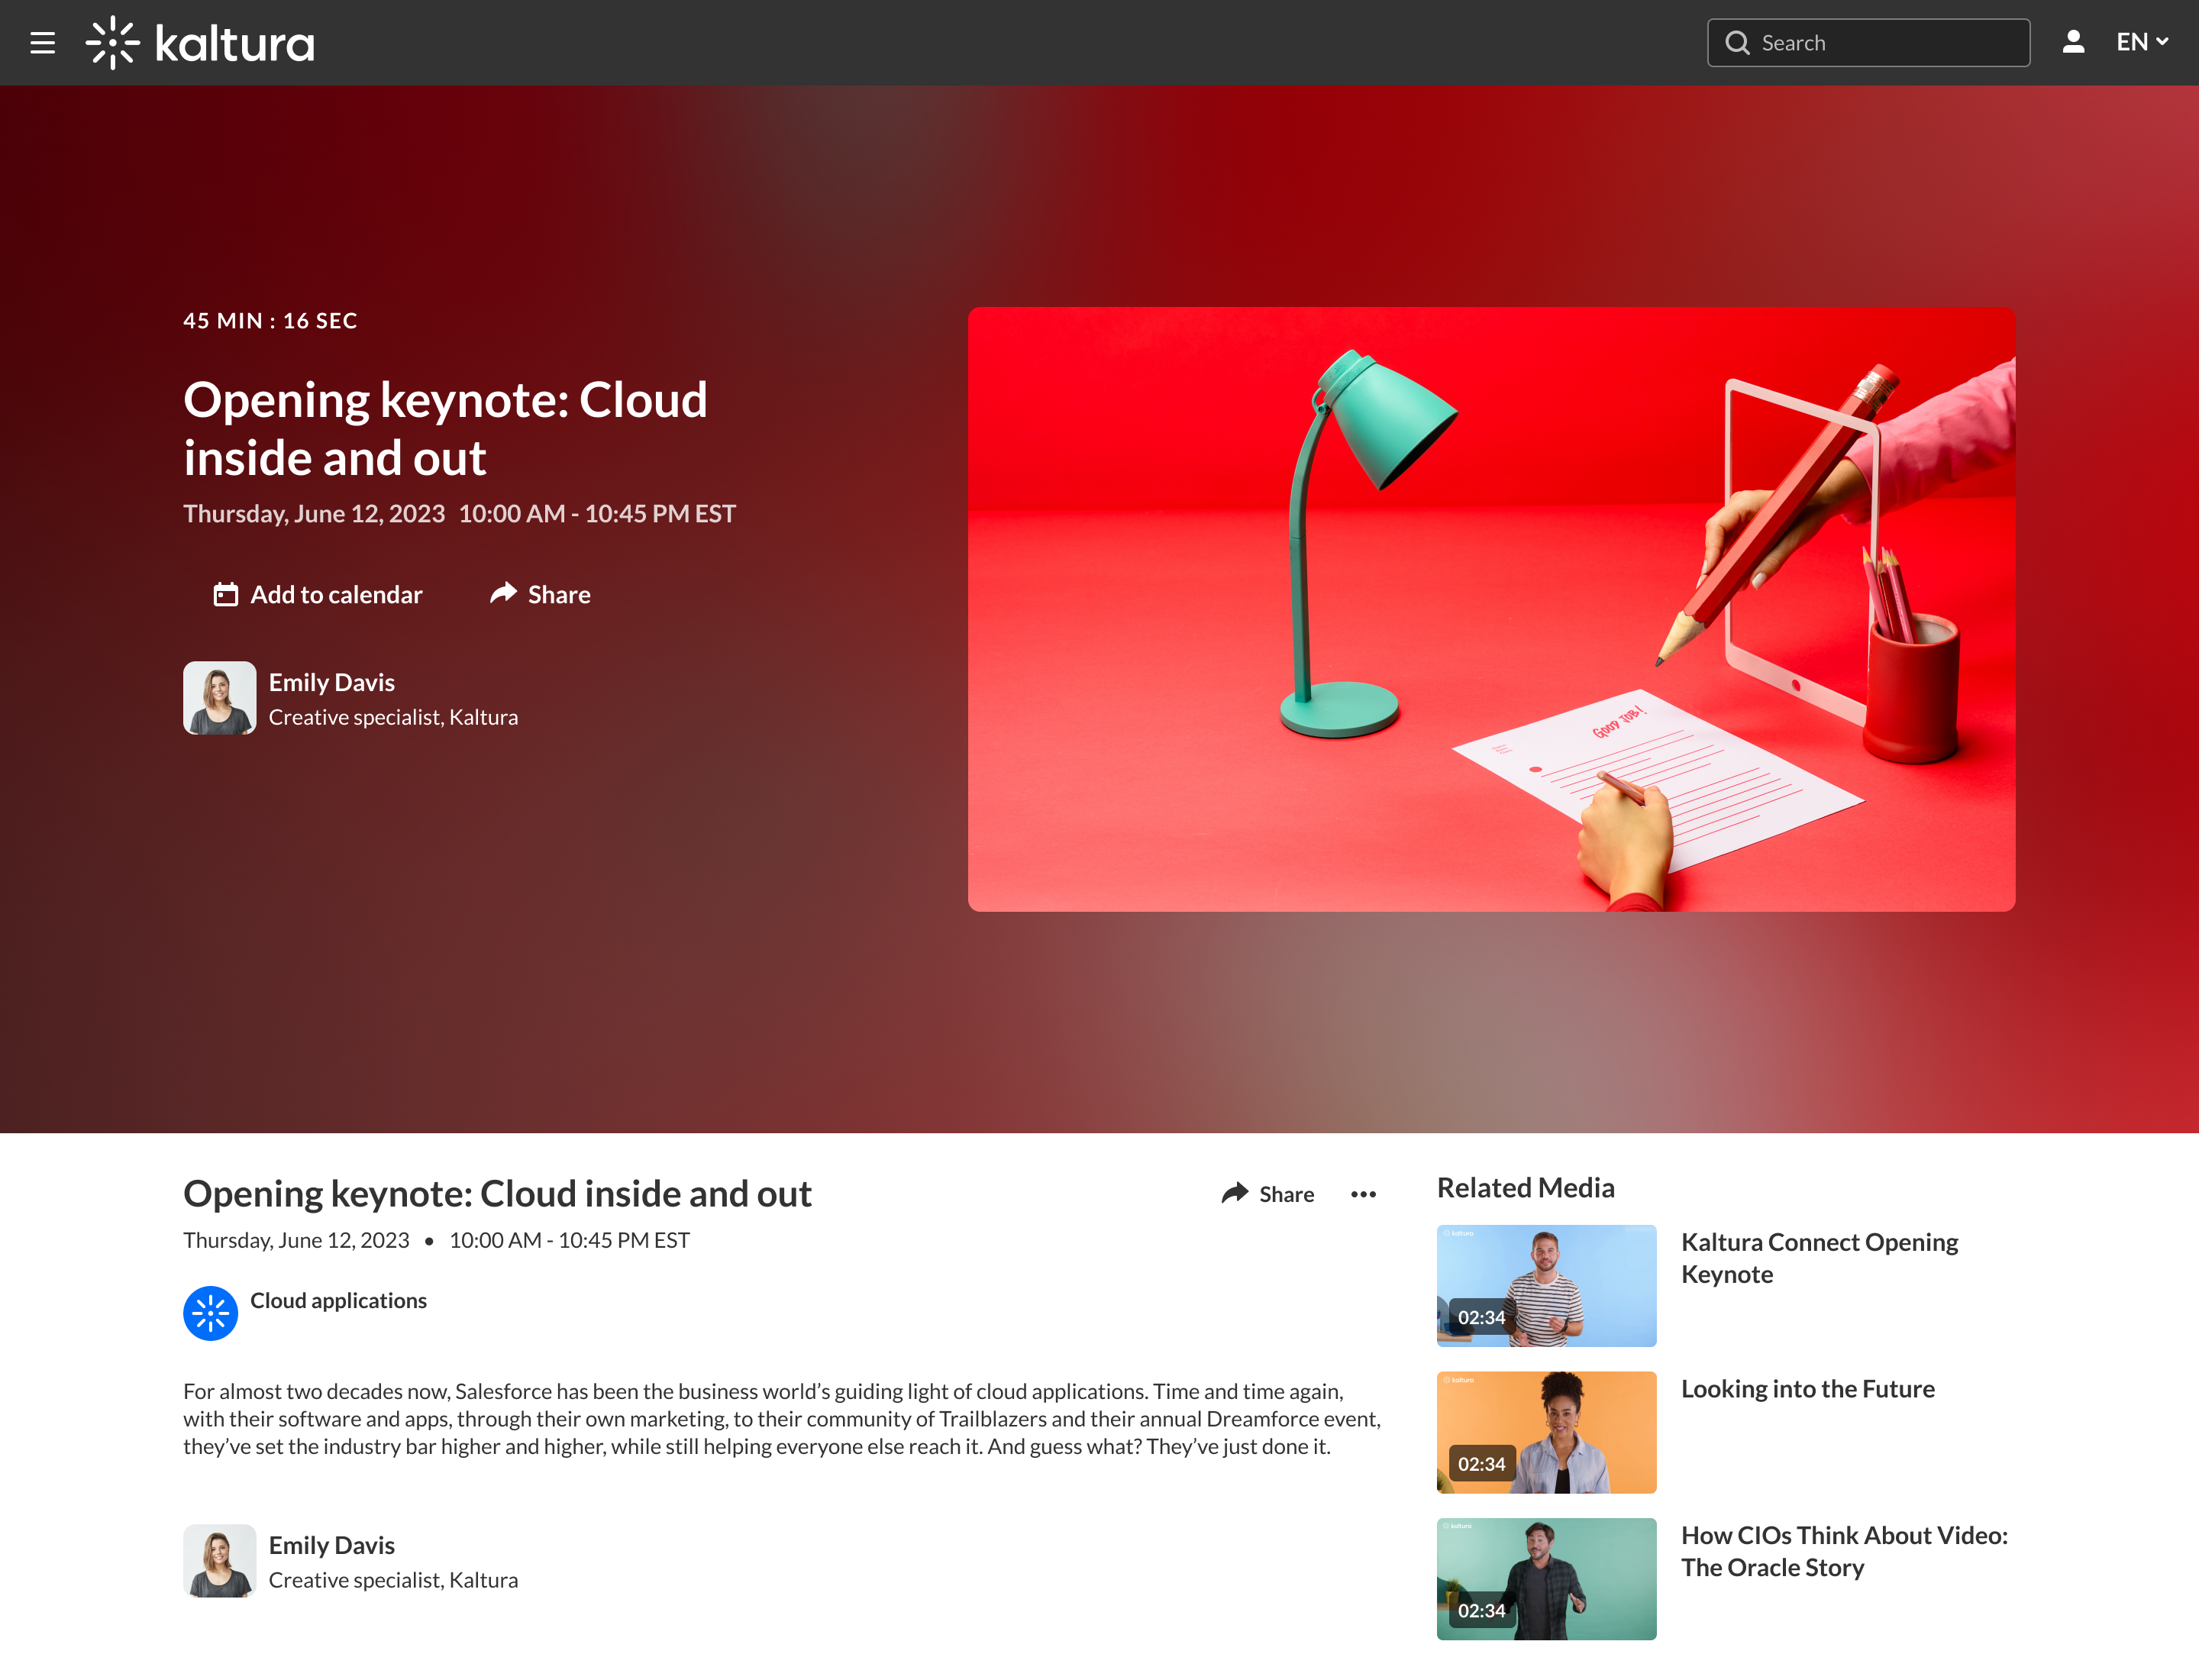Viewport: 2199px width, 1680px height.
Task: Click the hero section Share arrow icon
Action: pyautogui.click(x=503, y=593)
